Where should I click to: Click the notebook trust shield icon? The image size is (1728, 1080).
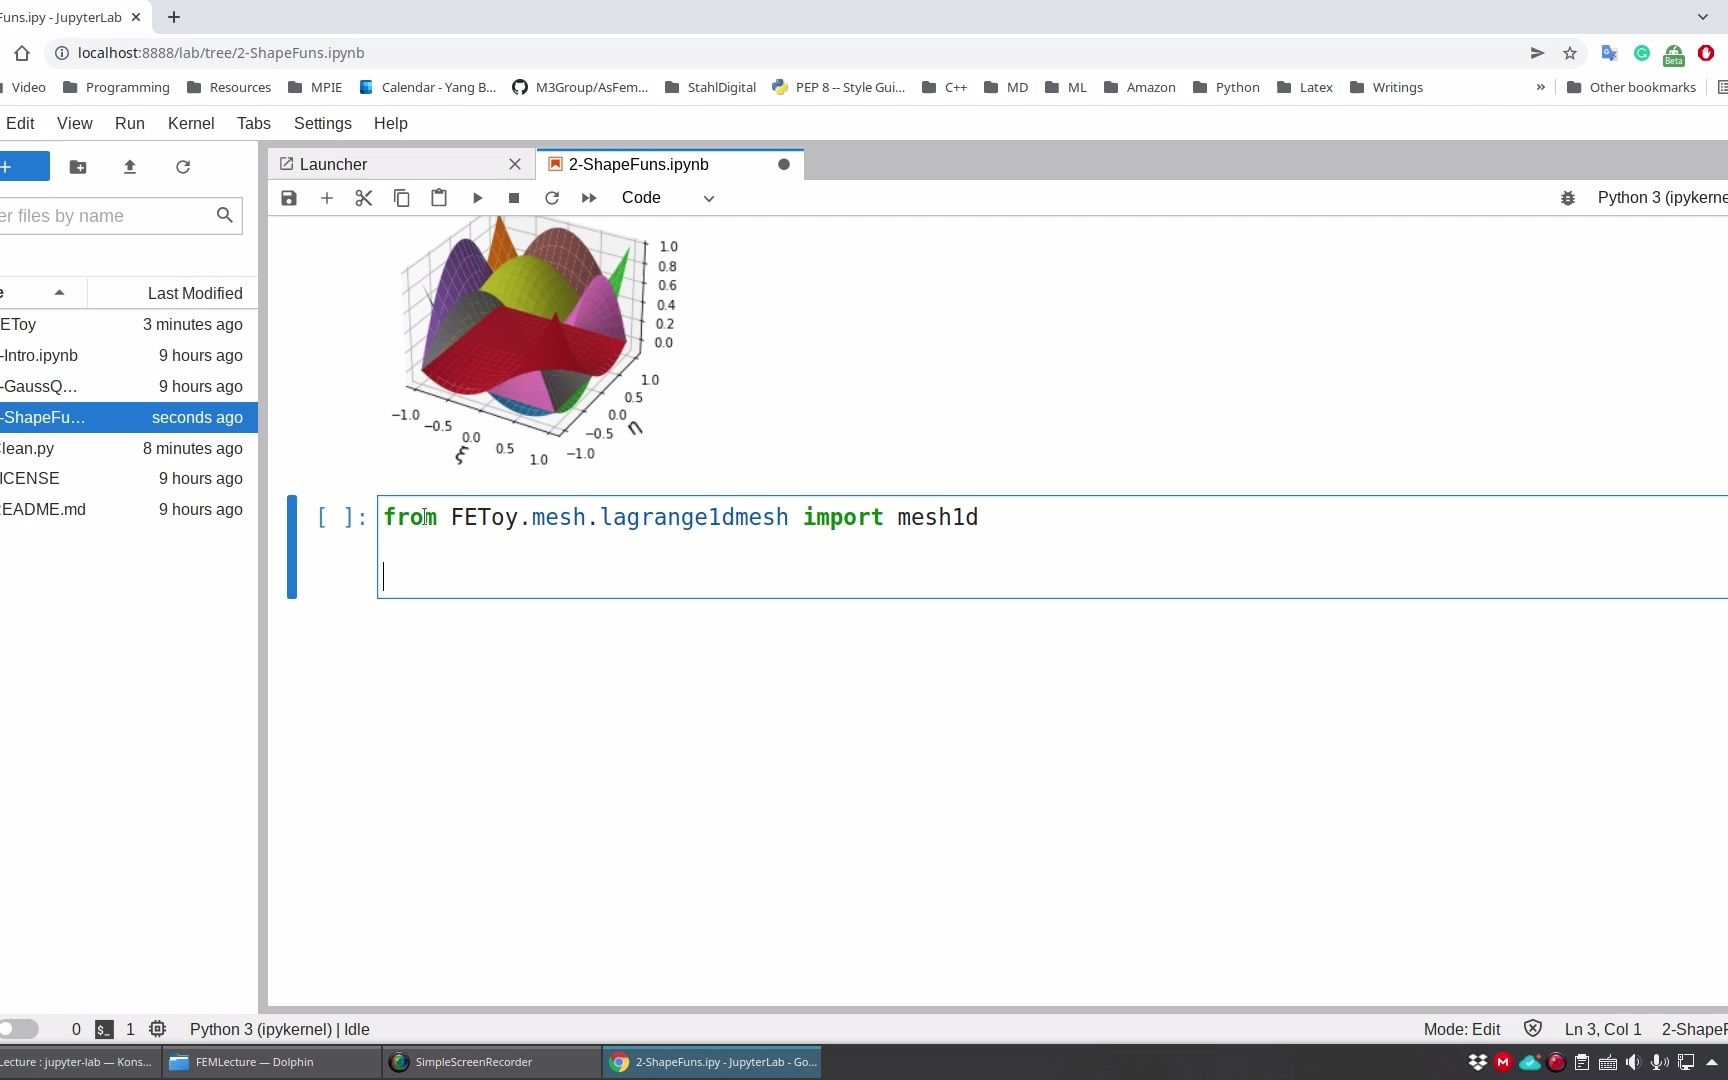(1533, 1029)
